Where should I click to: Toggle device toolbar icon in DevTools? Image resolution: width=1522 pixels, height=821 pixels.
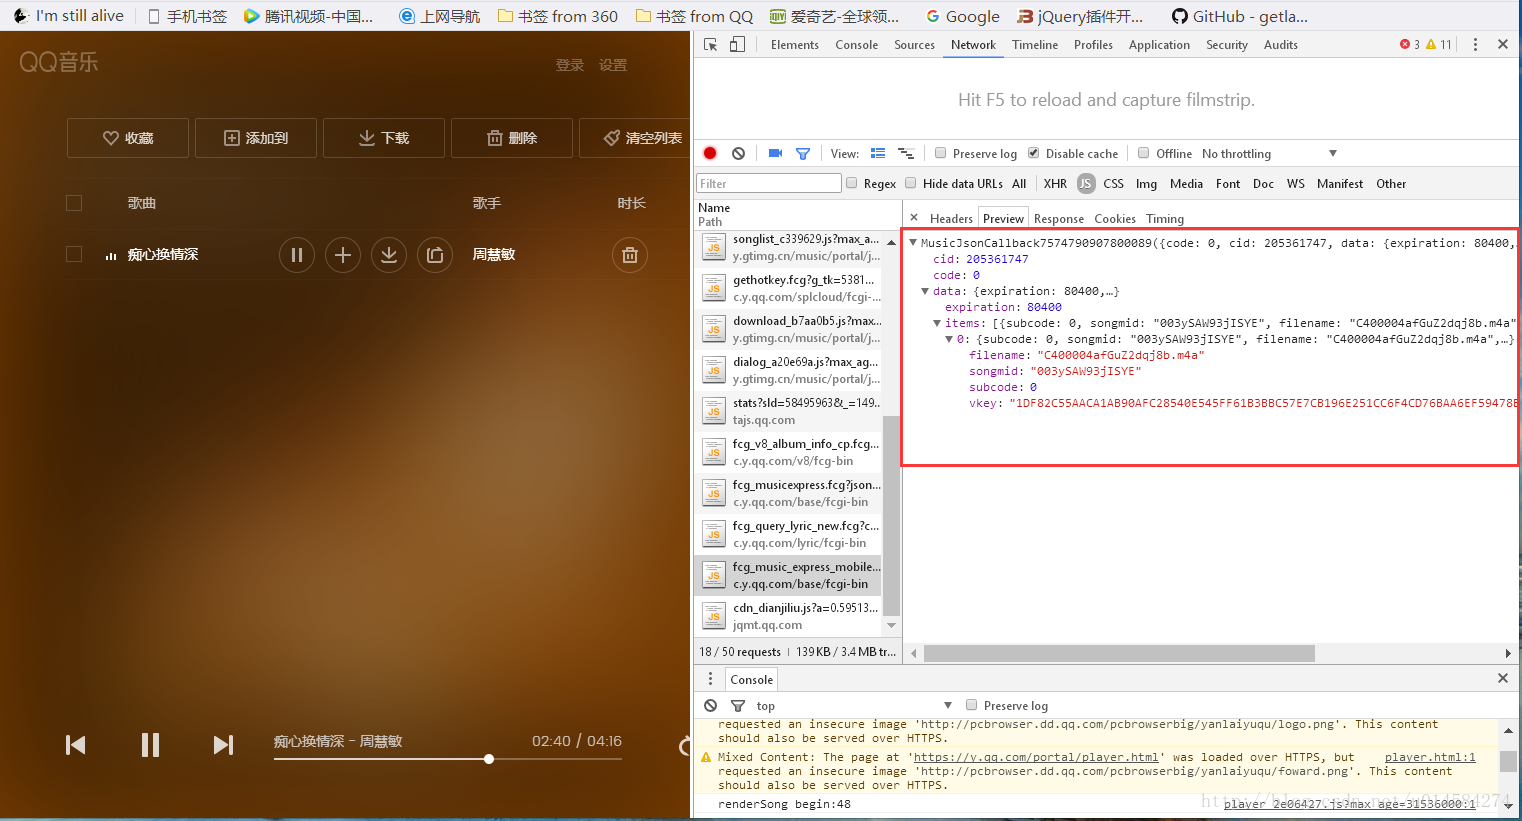(x=737, y=45)
